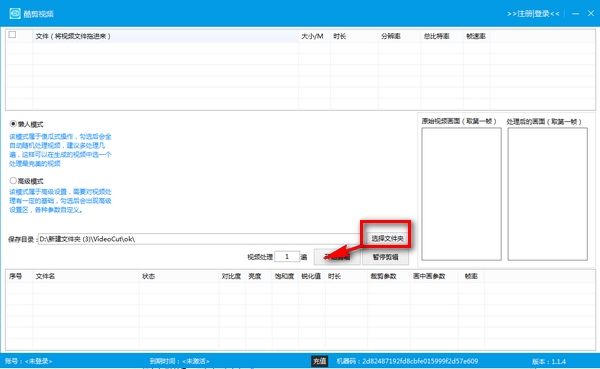Click the 总比特率 column header
This screenshot has width=600, height=369.
click(442, 36)
